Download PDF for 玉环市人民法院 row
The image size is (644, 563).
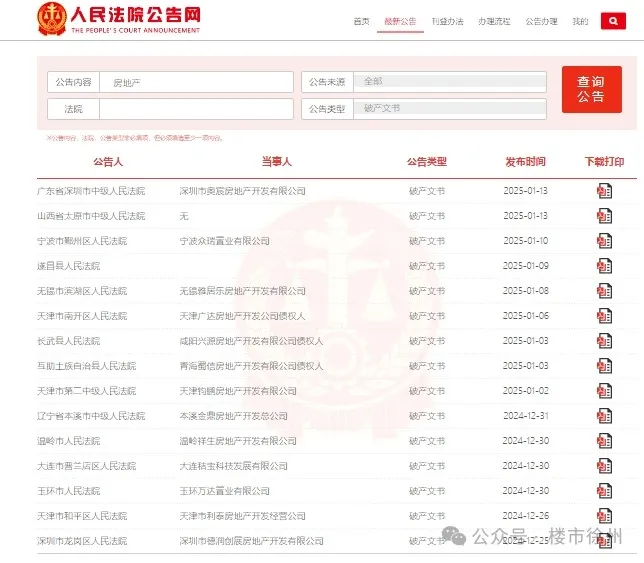[x=604, y=491]
